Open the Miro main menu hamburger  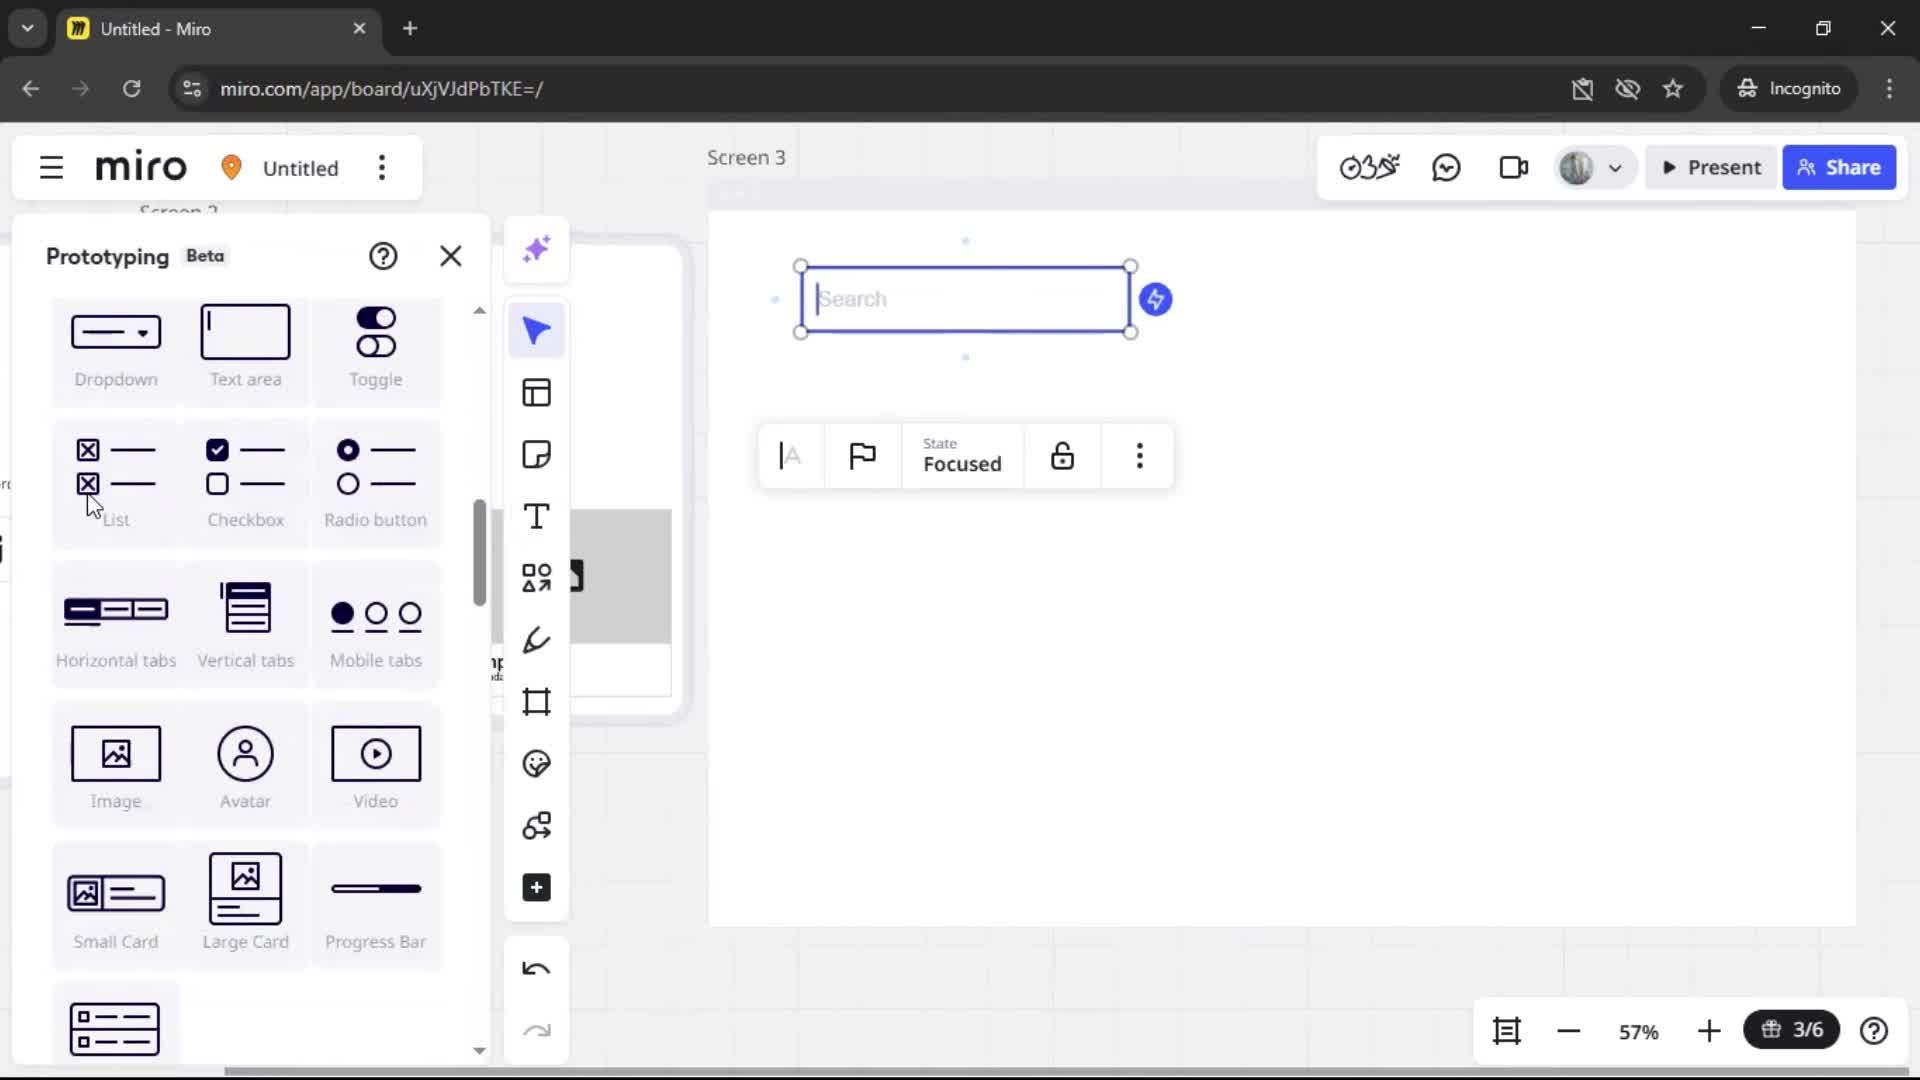point(51,168)
